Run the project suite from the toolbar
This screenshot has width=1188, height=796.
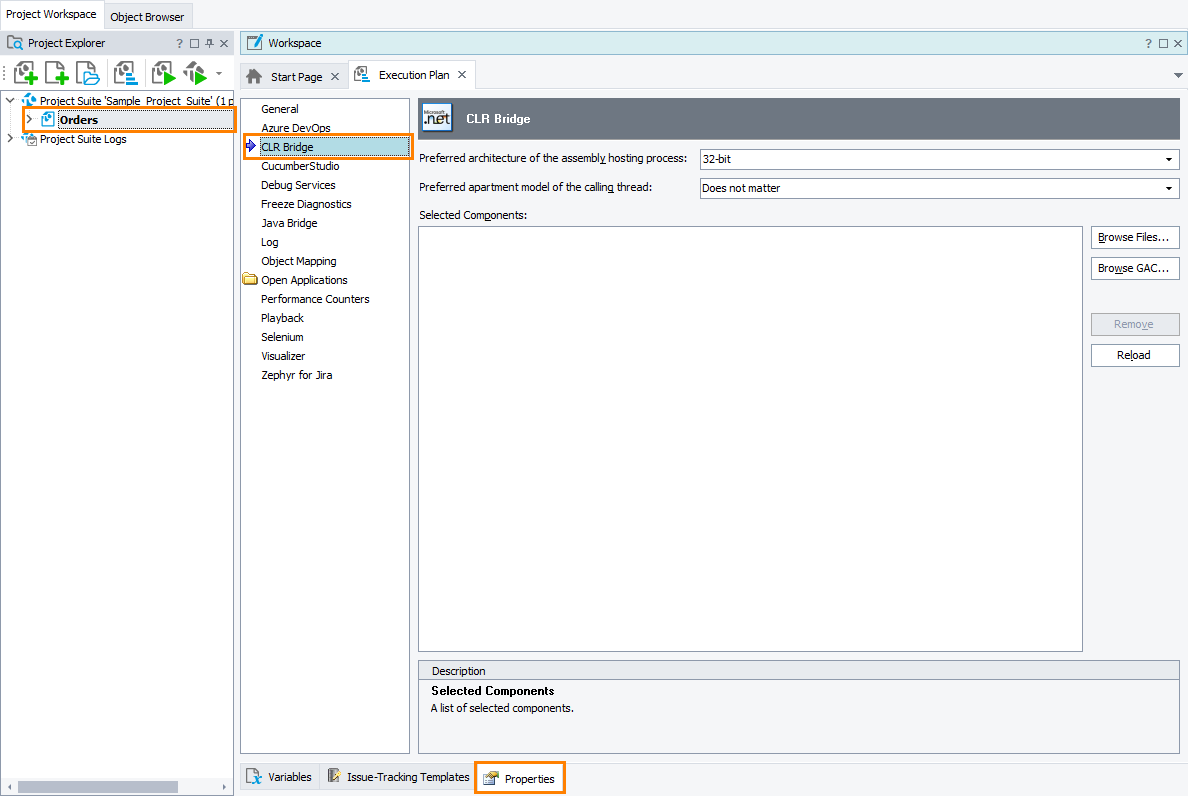(194, 73)
